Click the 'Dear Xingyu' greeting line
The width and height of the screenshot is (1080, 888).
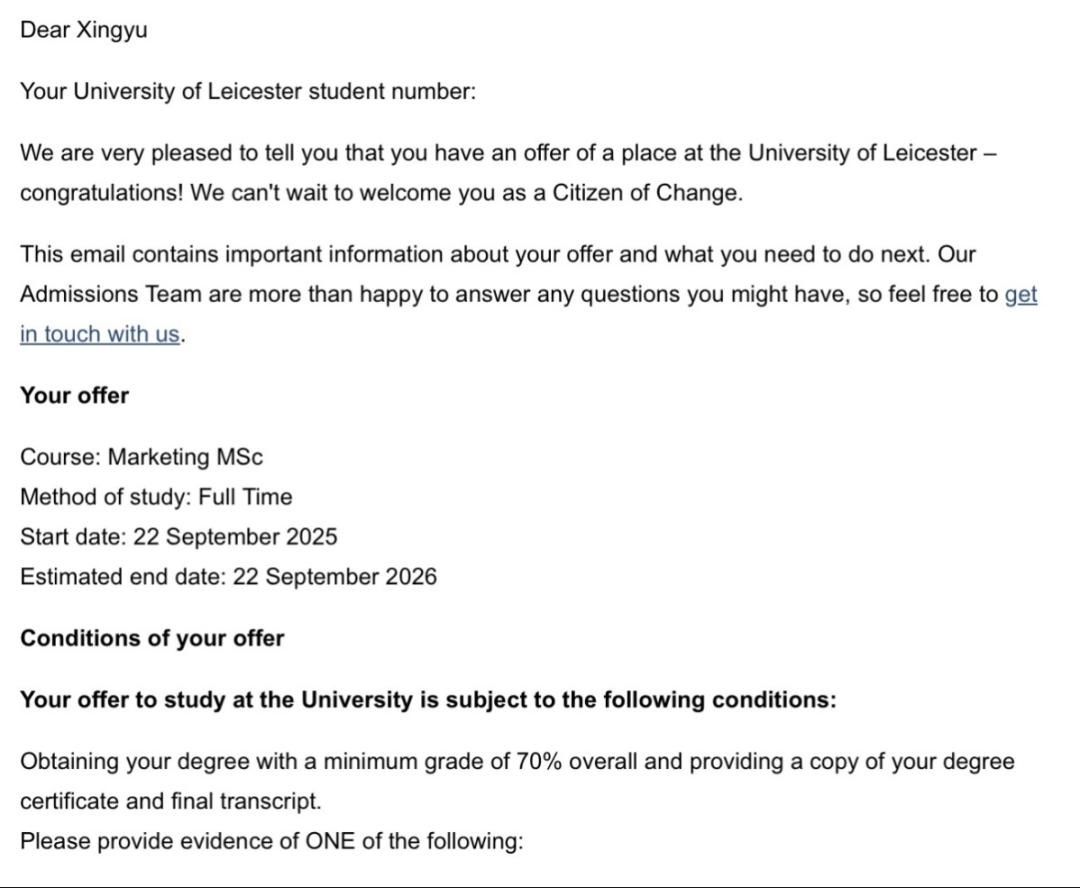(84, 30)
